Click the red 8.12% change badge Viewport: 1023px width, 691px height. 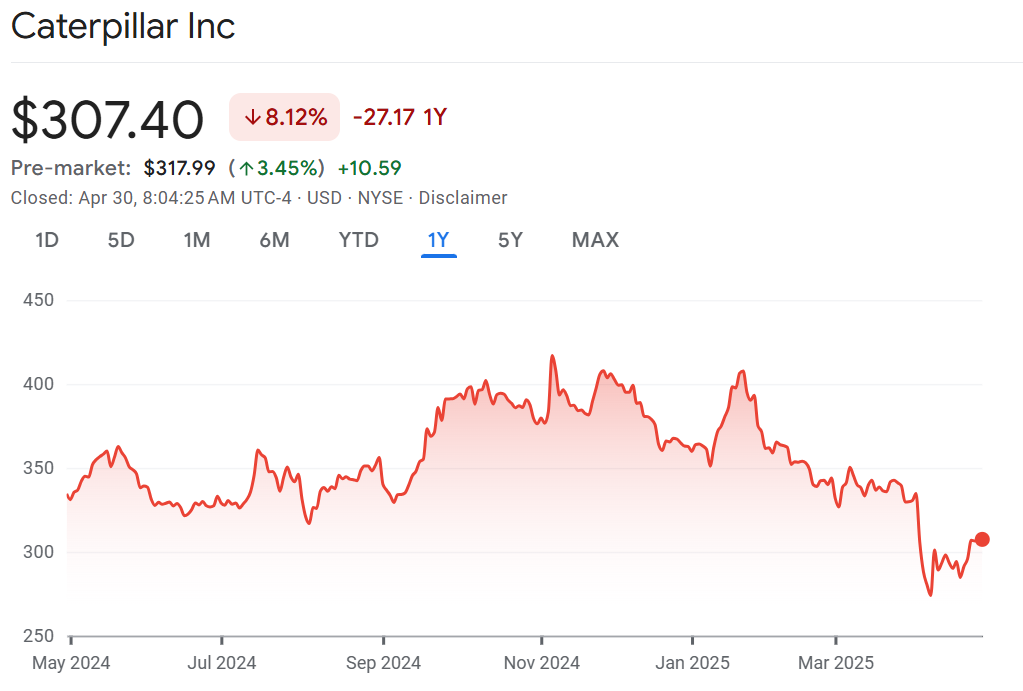[x=285, y=117]
